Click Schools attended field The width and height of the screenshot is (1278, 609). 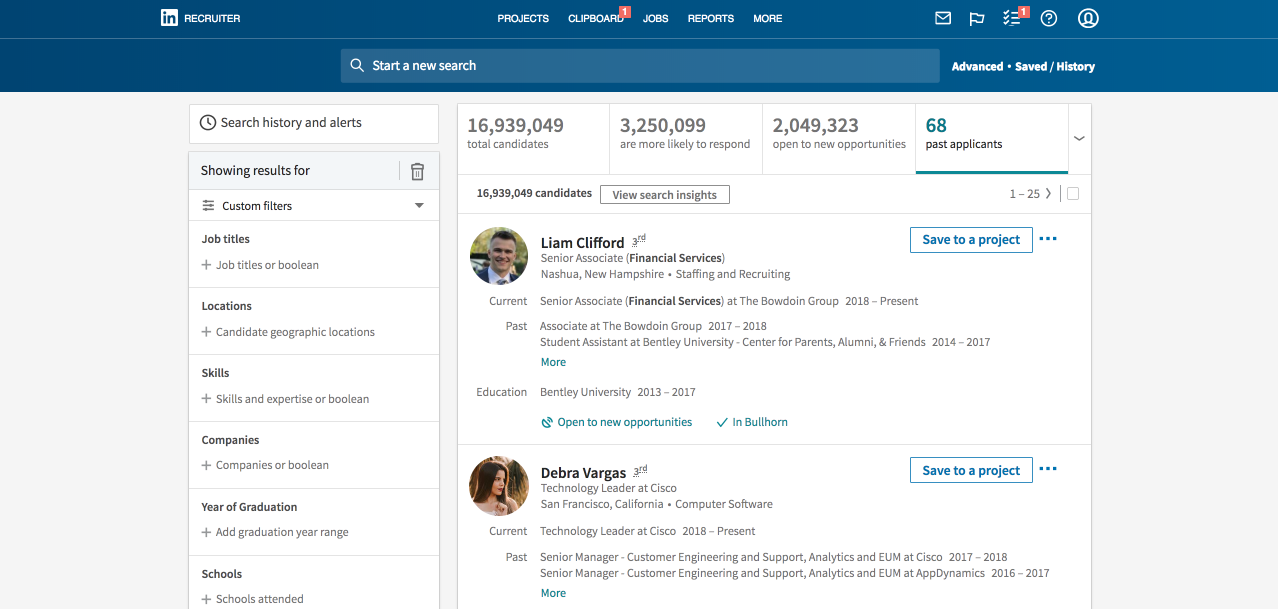click(260, 599)
